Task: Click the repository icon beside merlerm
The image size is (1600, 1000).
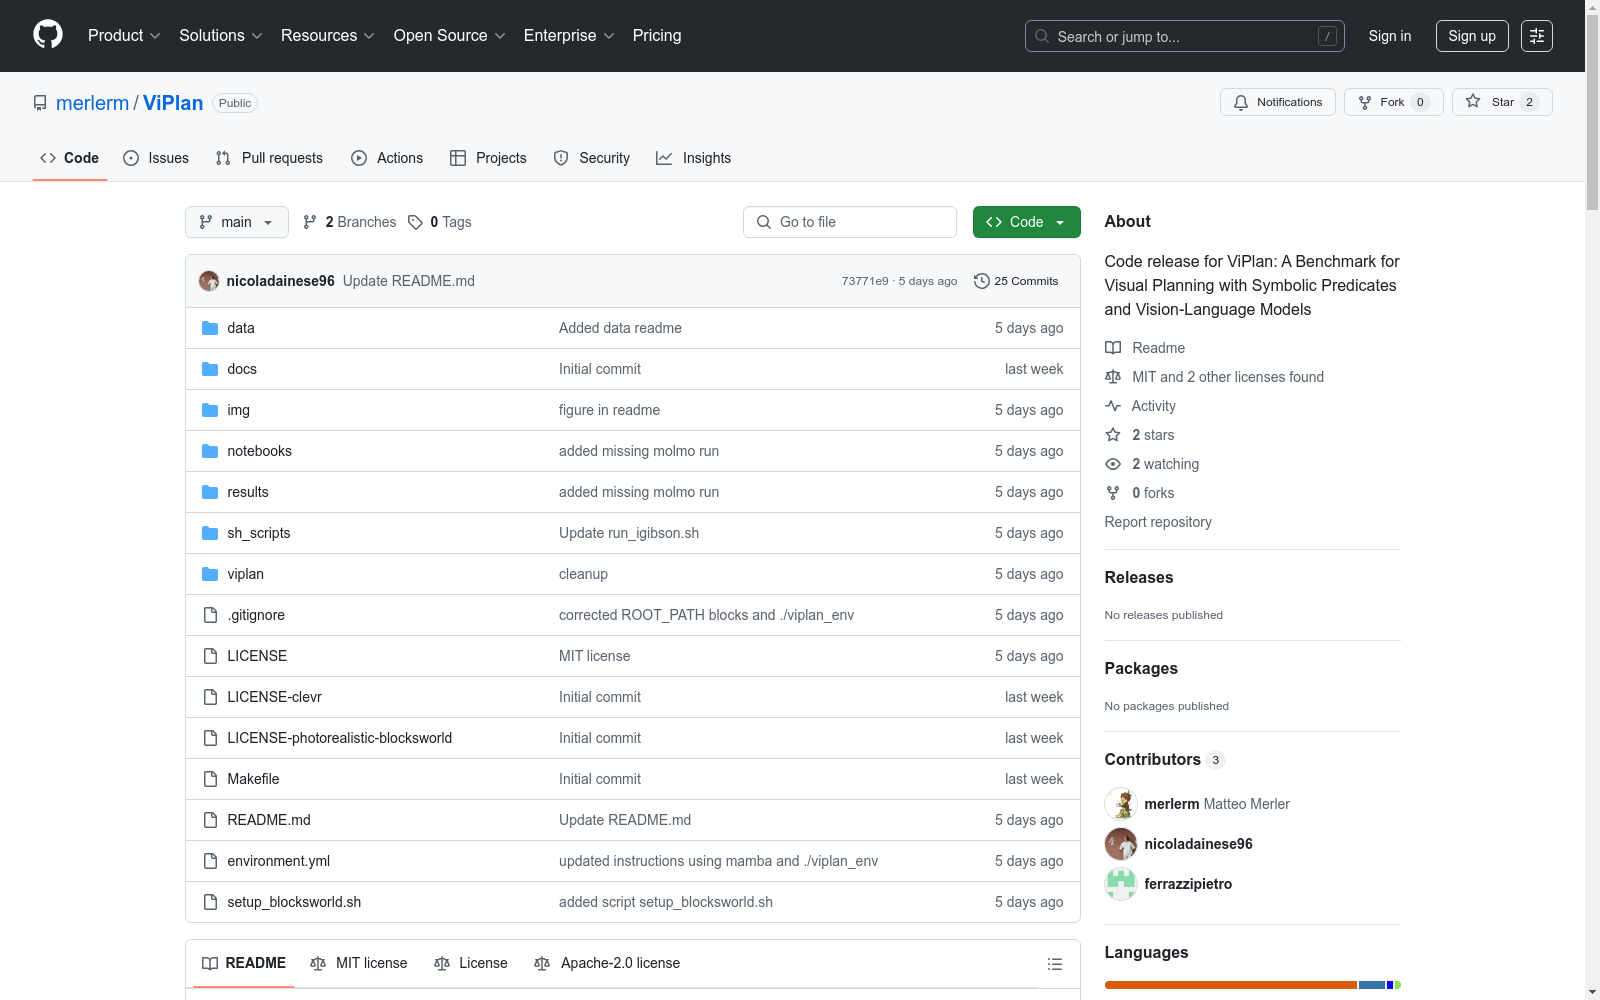Action: (40, 103)
